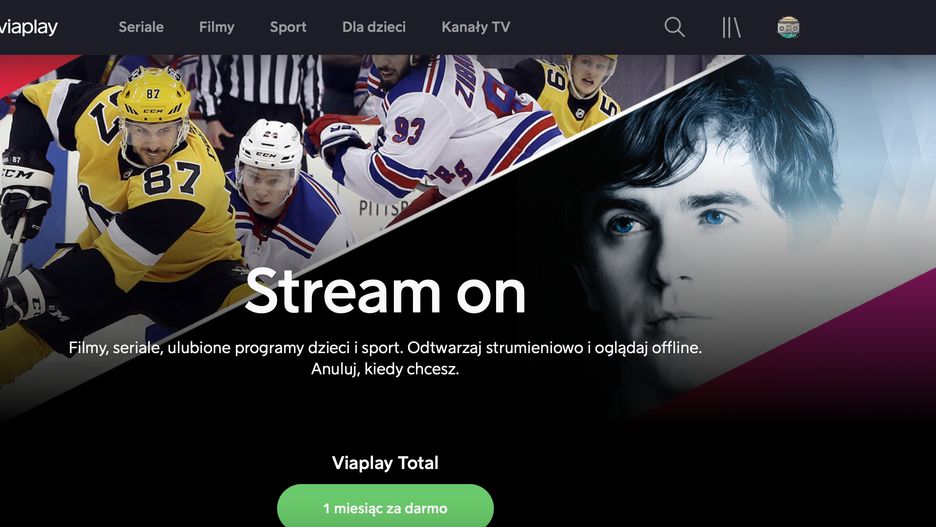Click the Anuluj, kiedy chcesz text

[x=385, y=369]
